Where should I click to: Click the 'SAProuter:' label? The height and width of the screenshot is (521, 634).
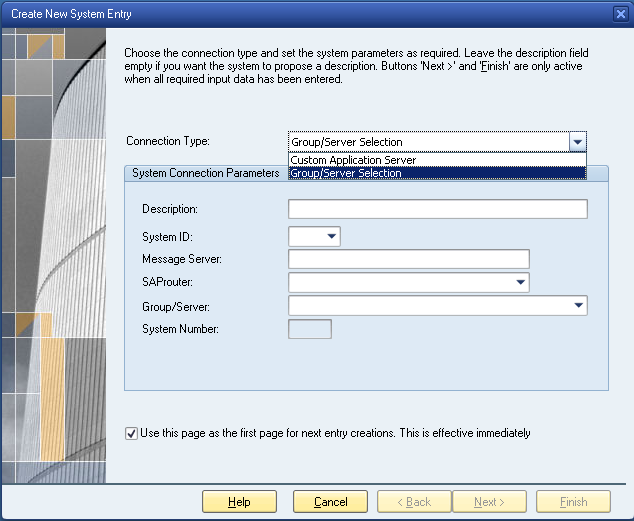click(167, 282)
